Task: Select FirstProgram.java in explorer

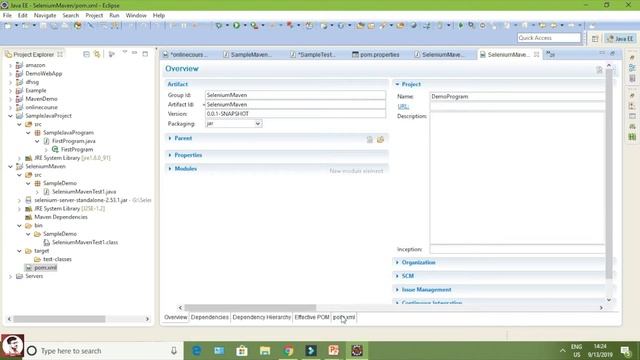Action: coord(73,141)
